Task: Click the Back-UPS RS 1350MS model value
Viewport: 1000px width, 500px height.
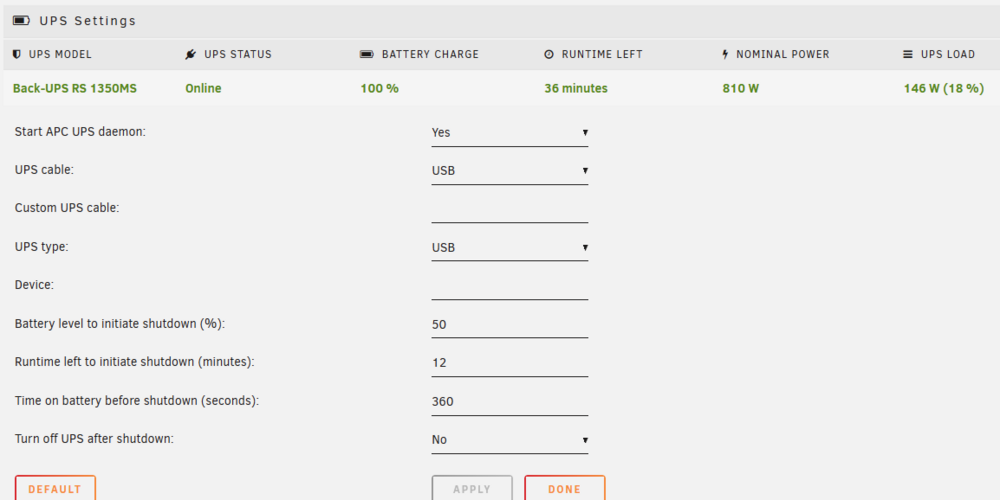Action: click(x=75, y=89)
